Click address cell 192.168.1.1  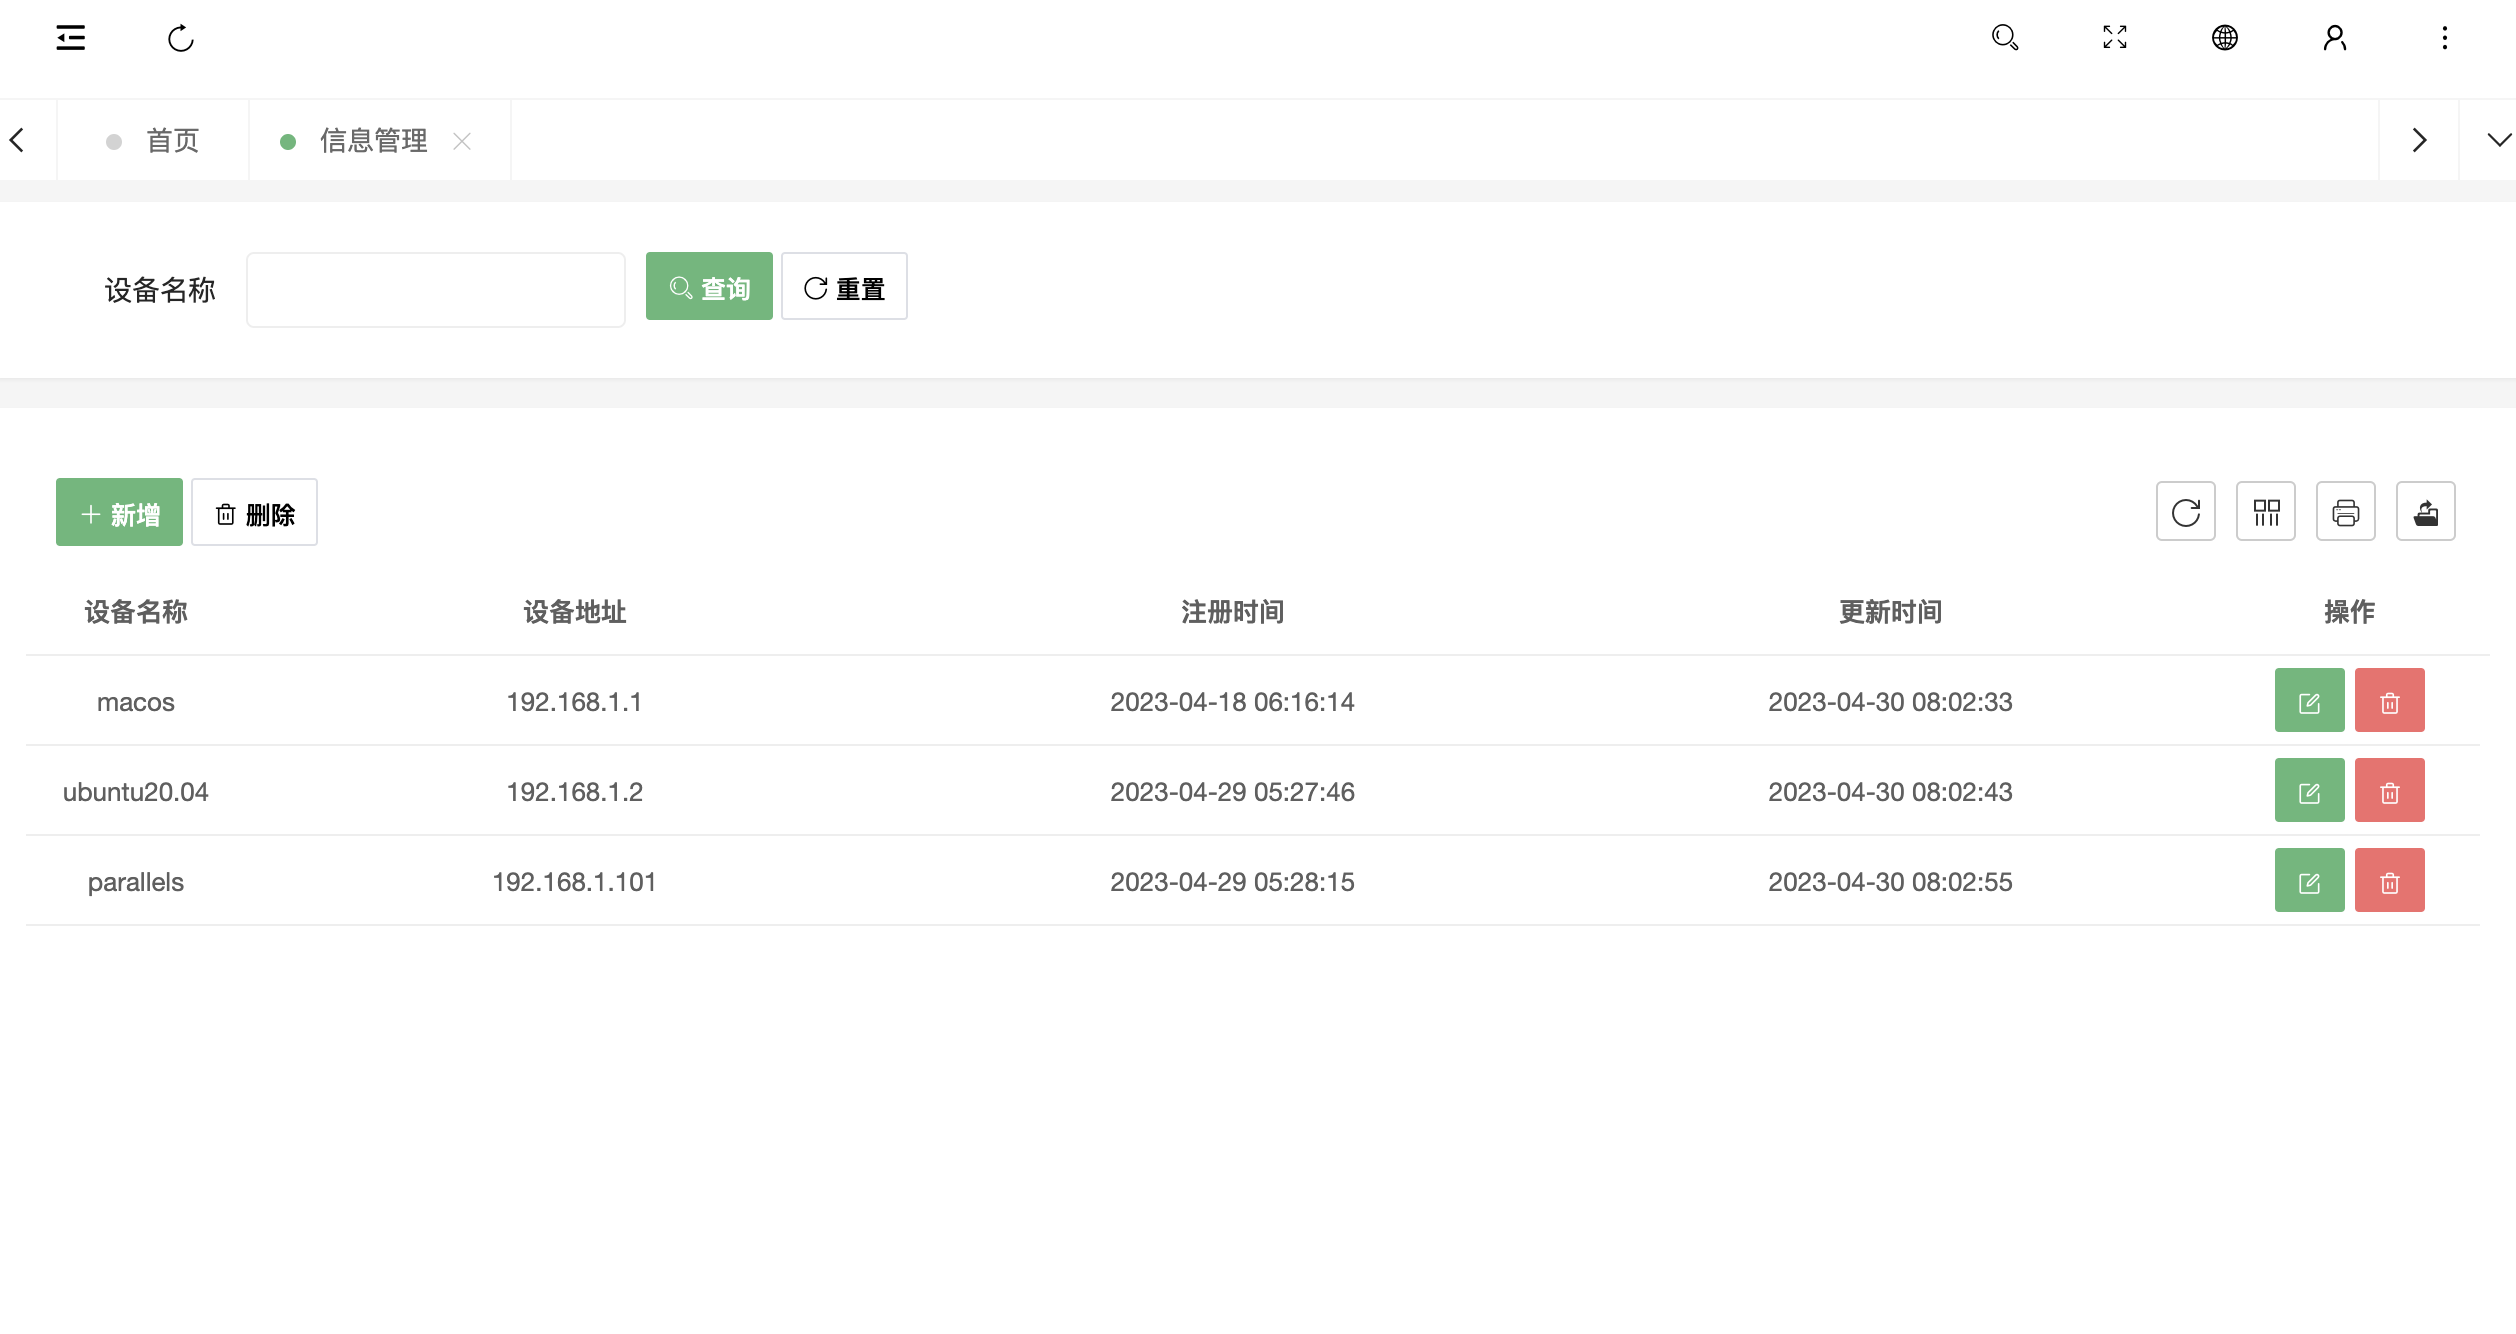point(575,702)
